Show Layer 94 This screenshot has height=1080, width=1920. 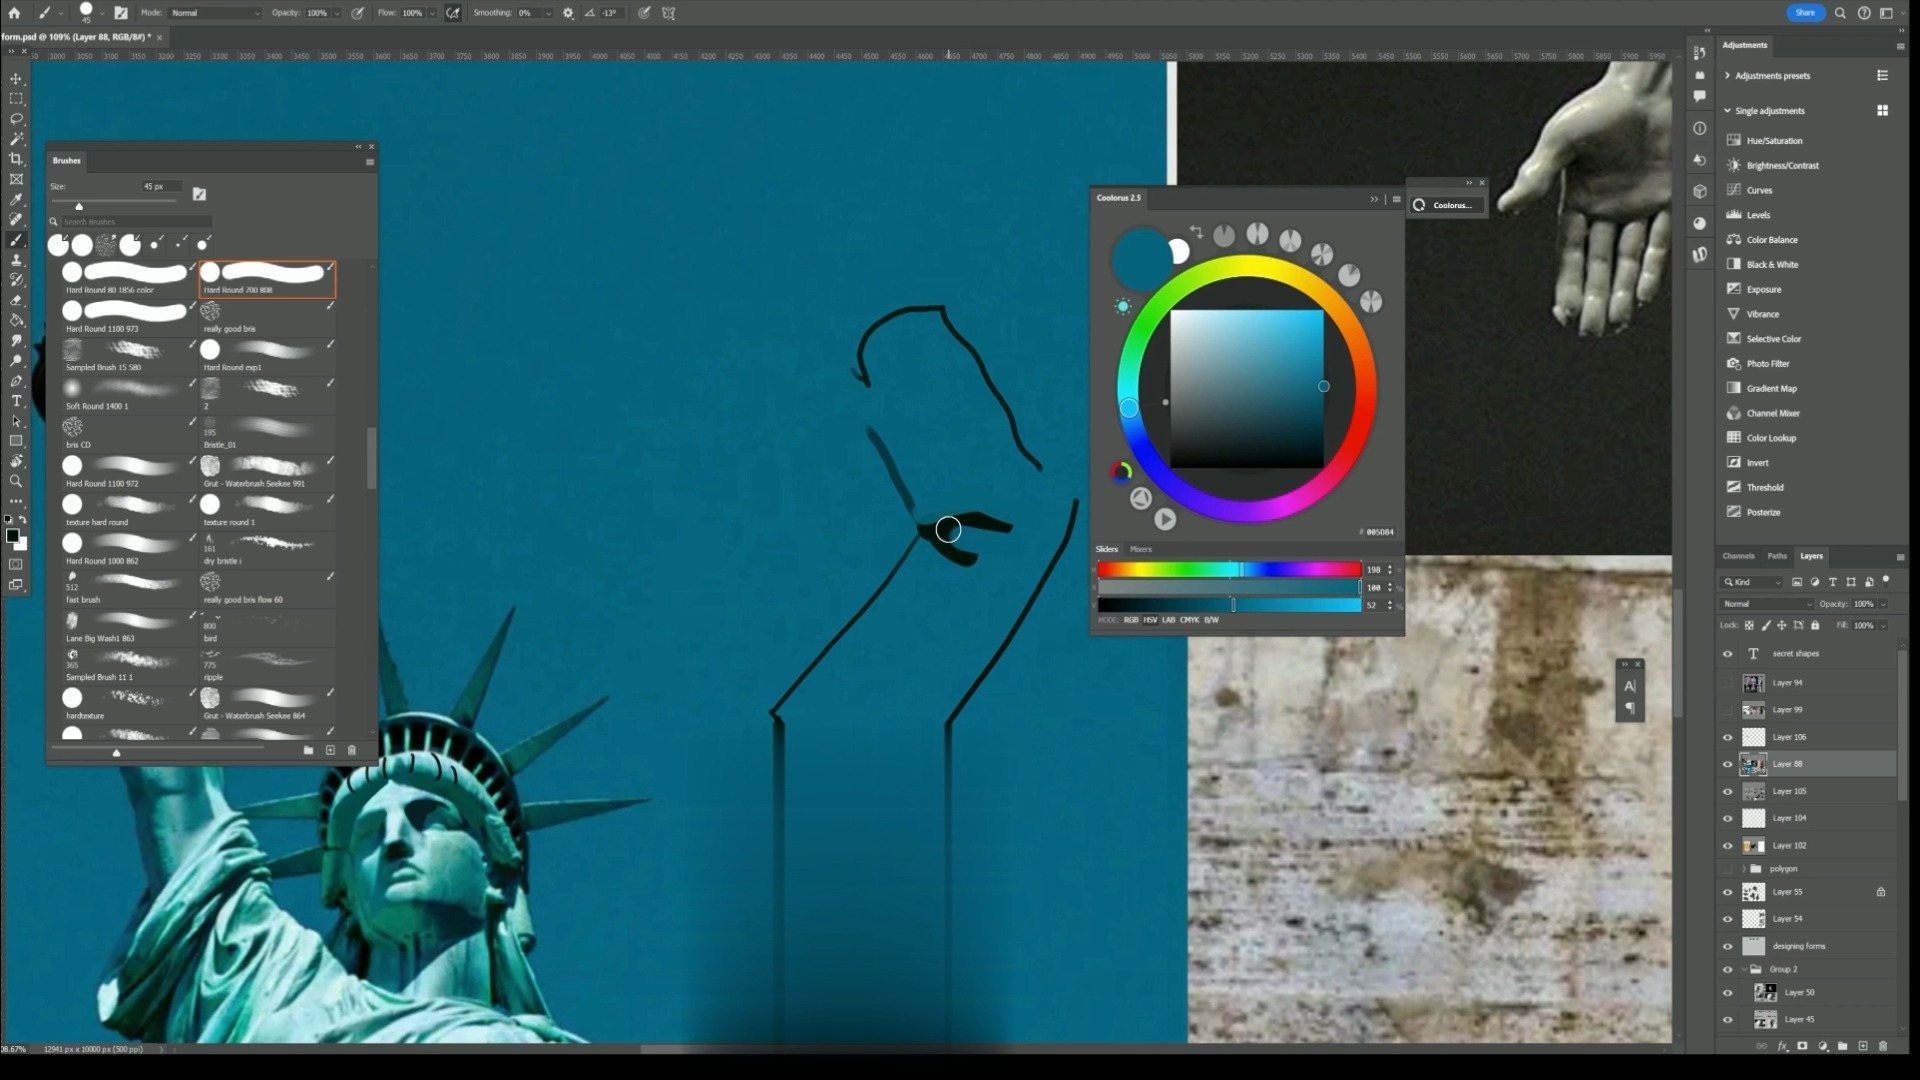point(1727,683)
